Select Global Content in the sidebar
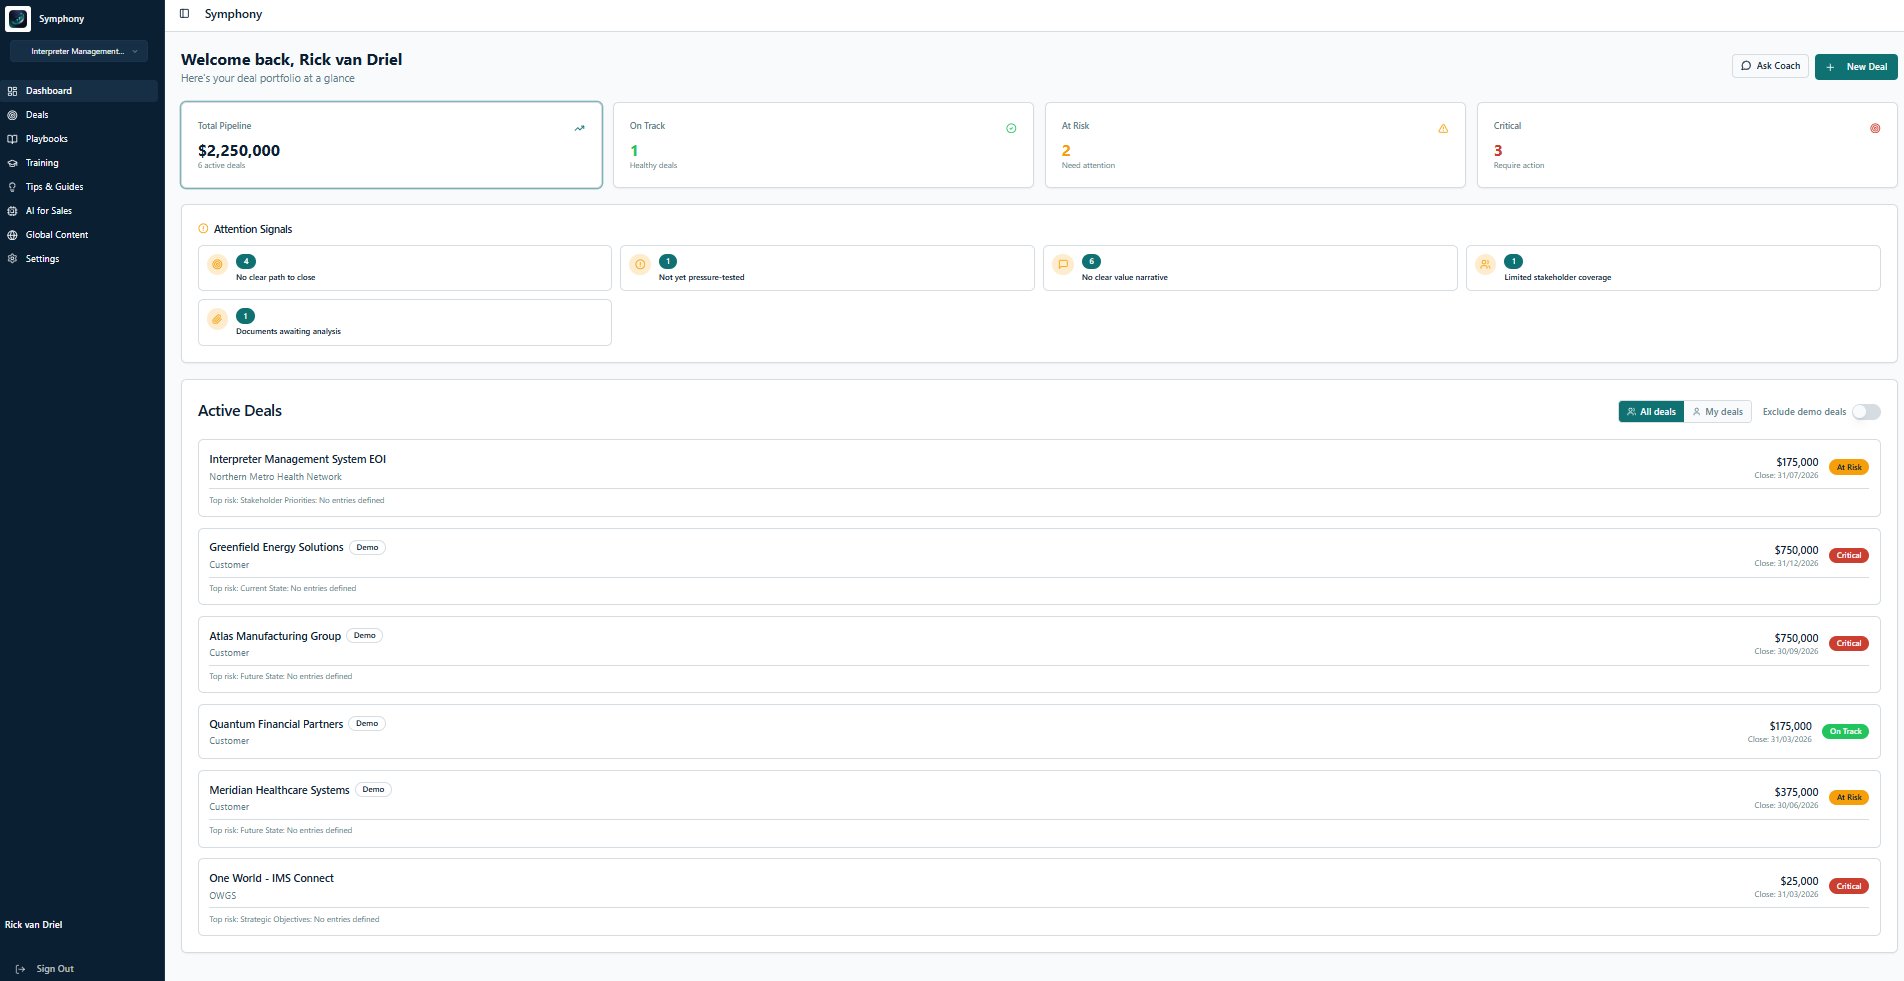This screenshot has height=981, width=1904. (56, 235)
